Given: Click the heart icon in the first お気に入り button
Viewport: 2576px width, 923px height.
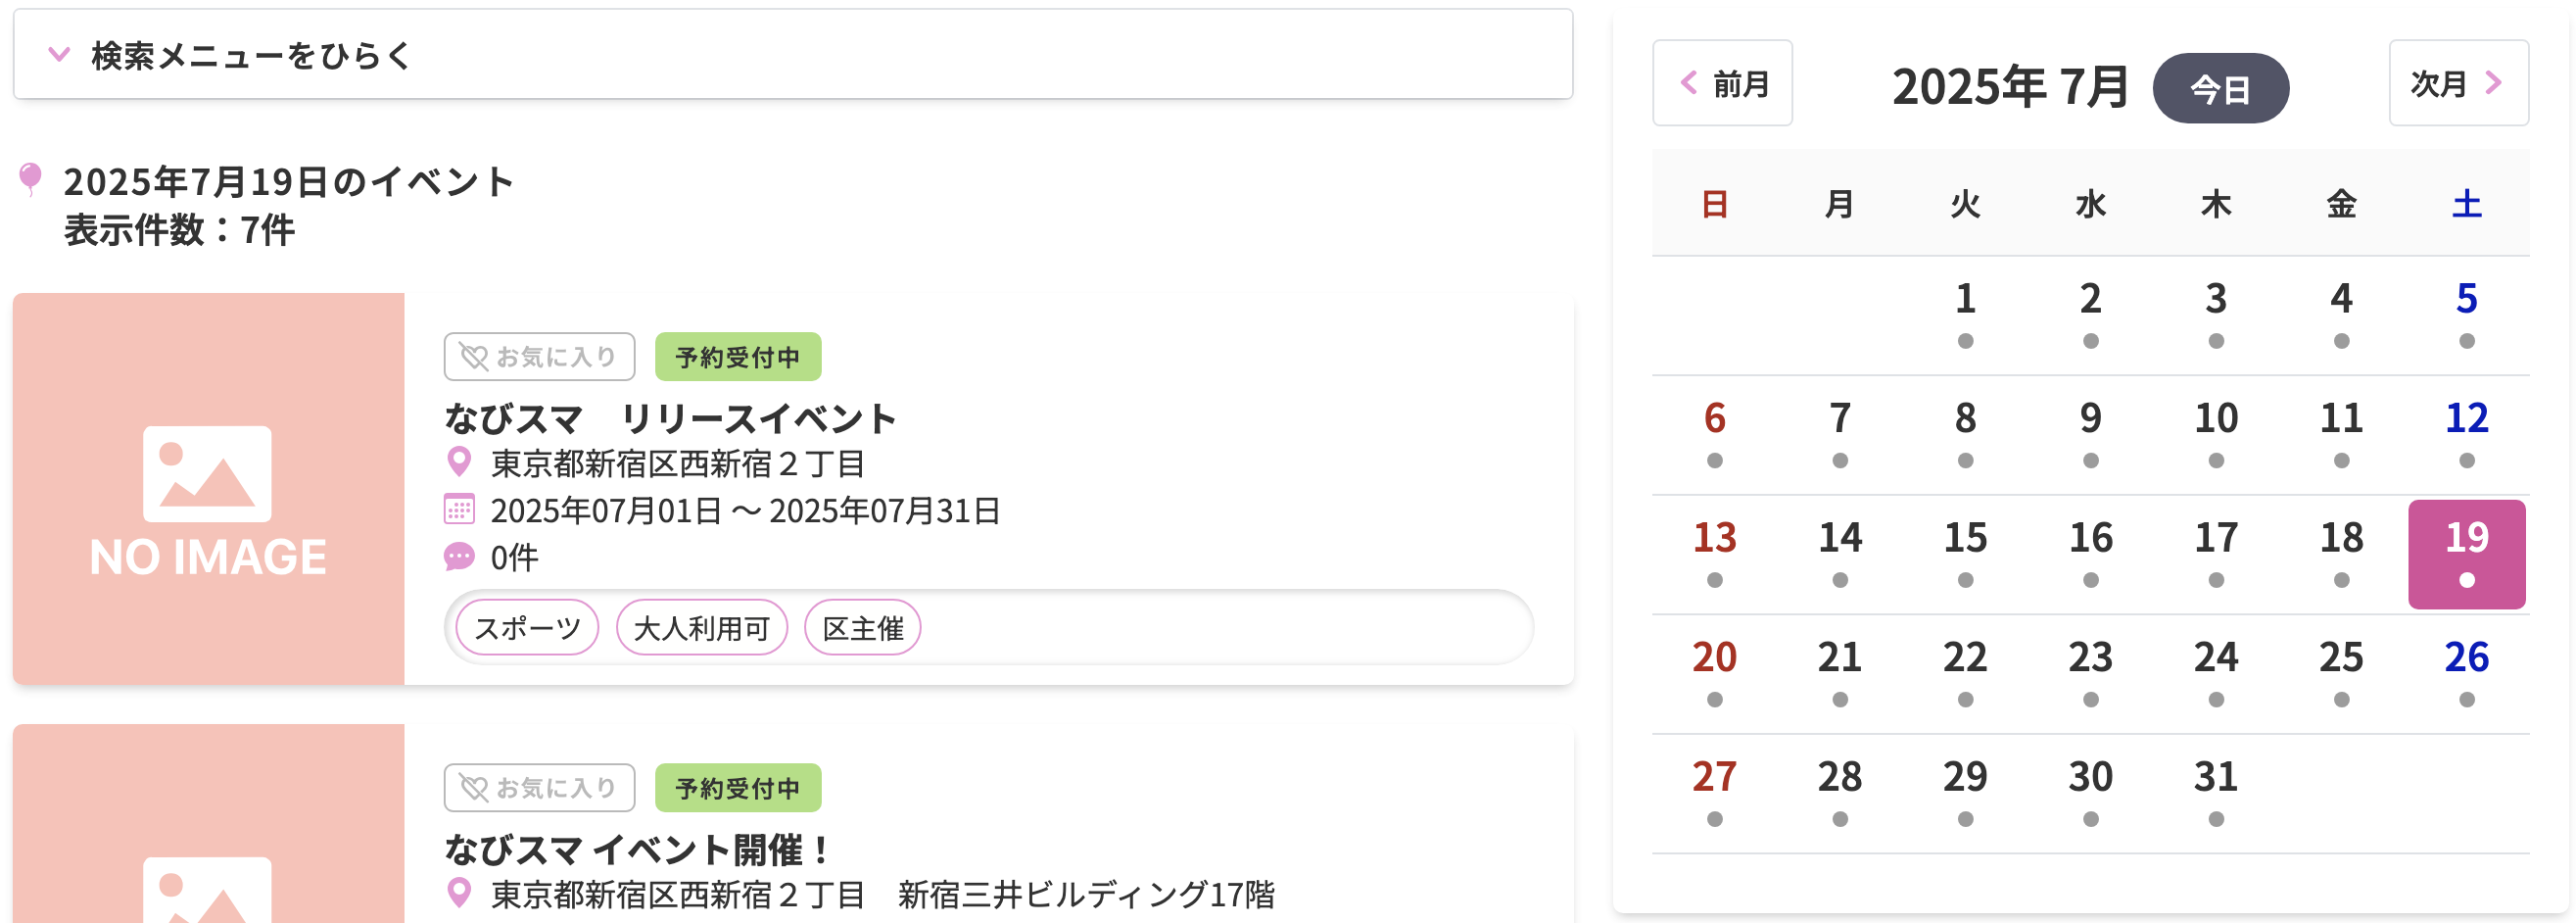Looking at the screenshot, I should [473, 355].
